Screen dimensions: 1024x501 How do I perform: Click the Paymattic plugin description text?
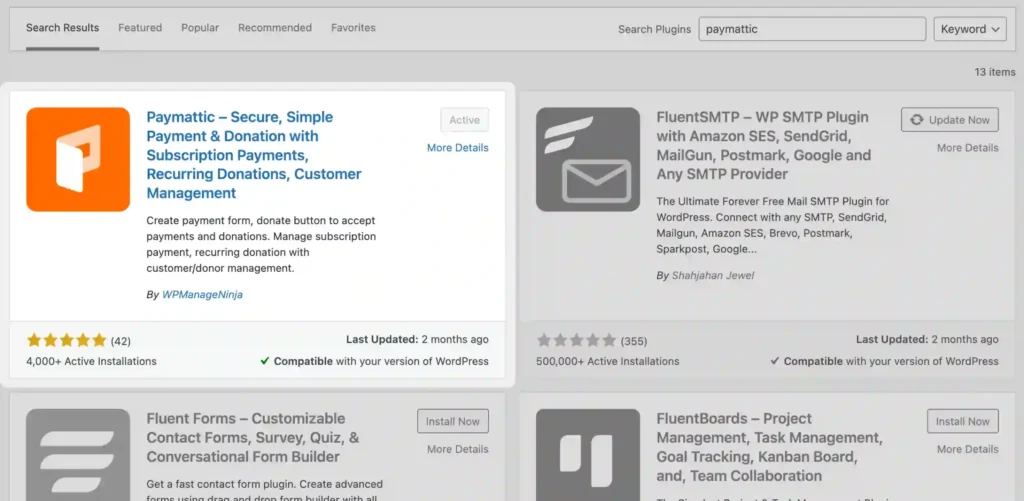tap(261, 244)
